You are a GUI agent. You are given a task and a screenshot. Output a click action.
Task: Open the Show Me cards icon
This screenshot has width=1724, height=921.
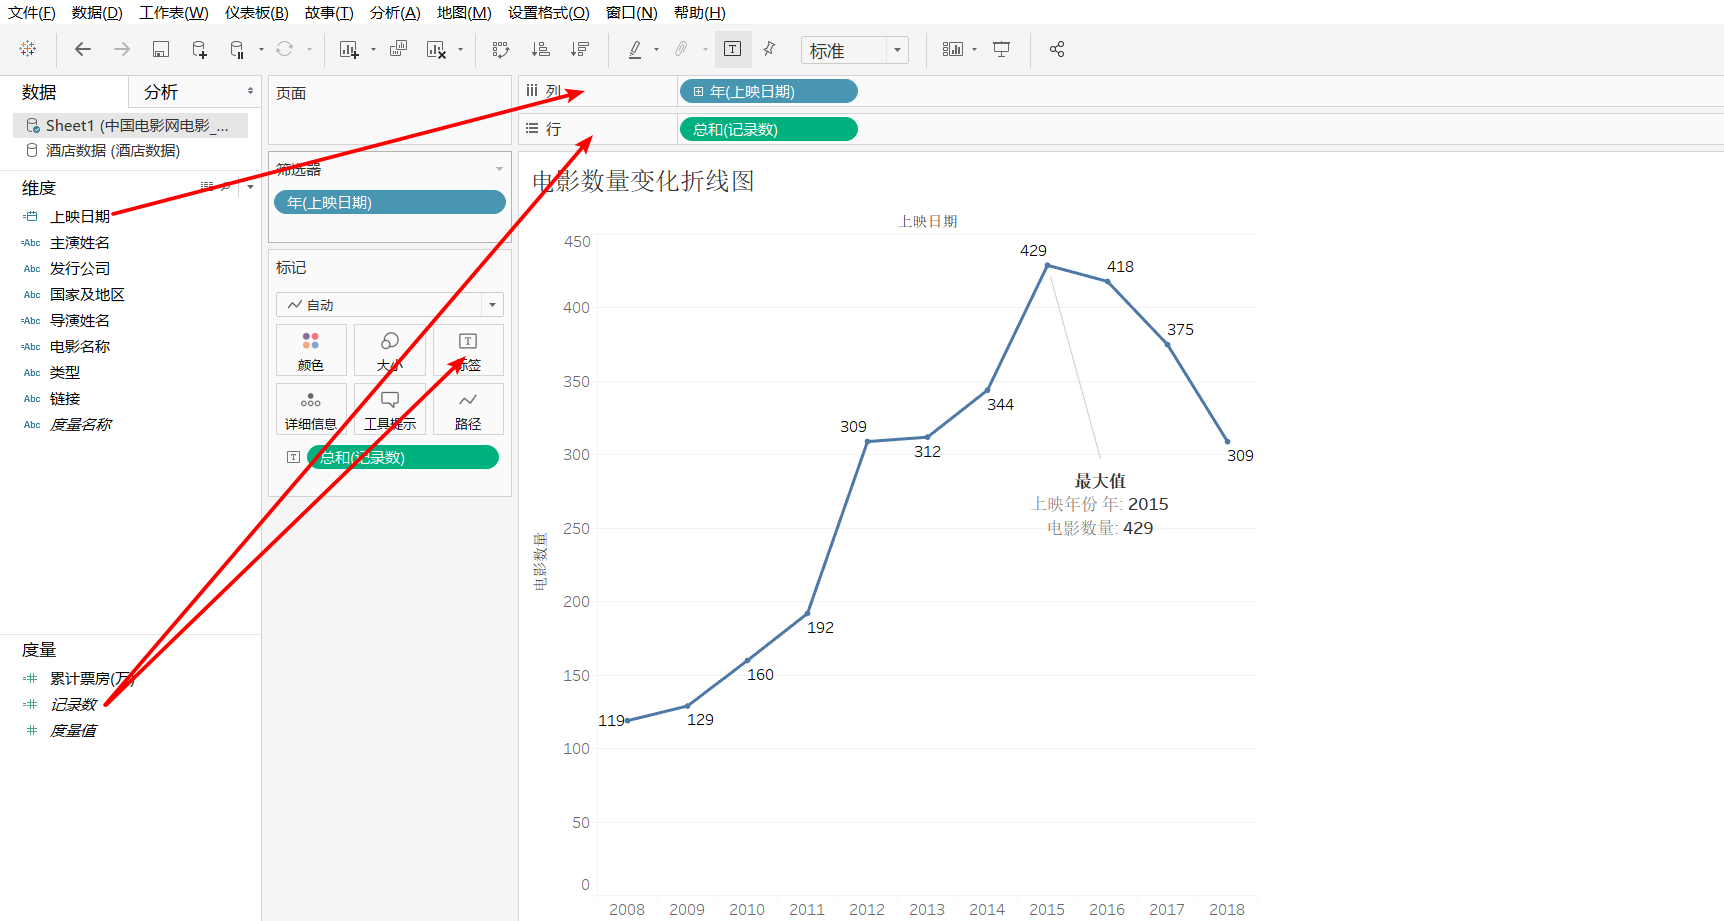[952, 49]
